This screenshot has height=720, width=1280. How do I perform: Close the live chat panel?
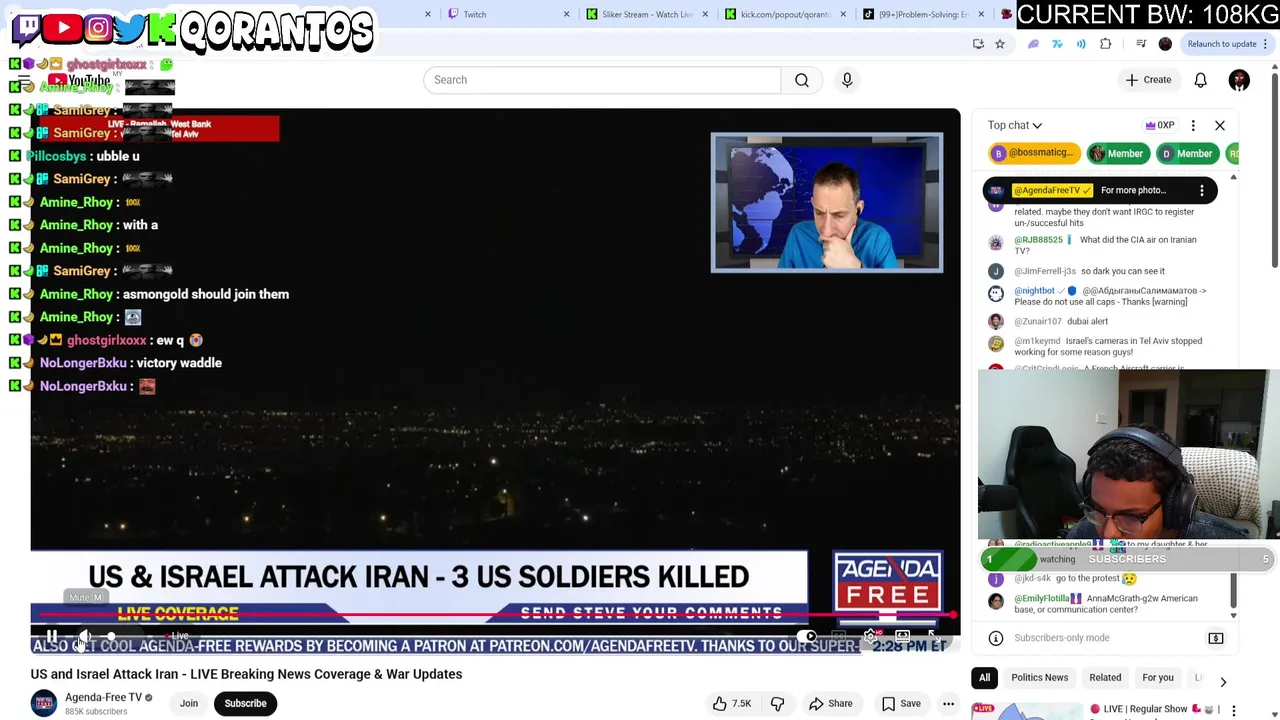pos(1220,125)
